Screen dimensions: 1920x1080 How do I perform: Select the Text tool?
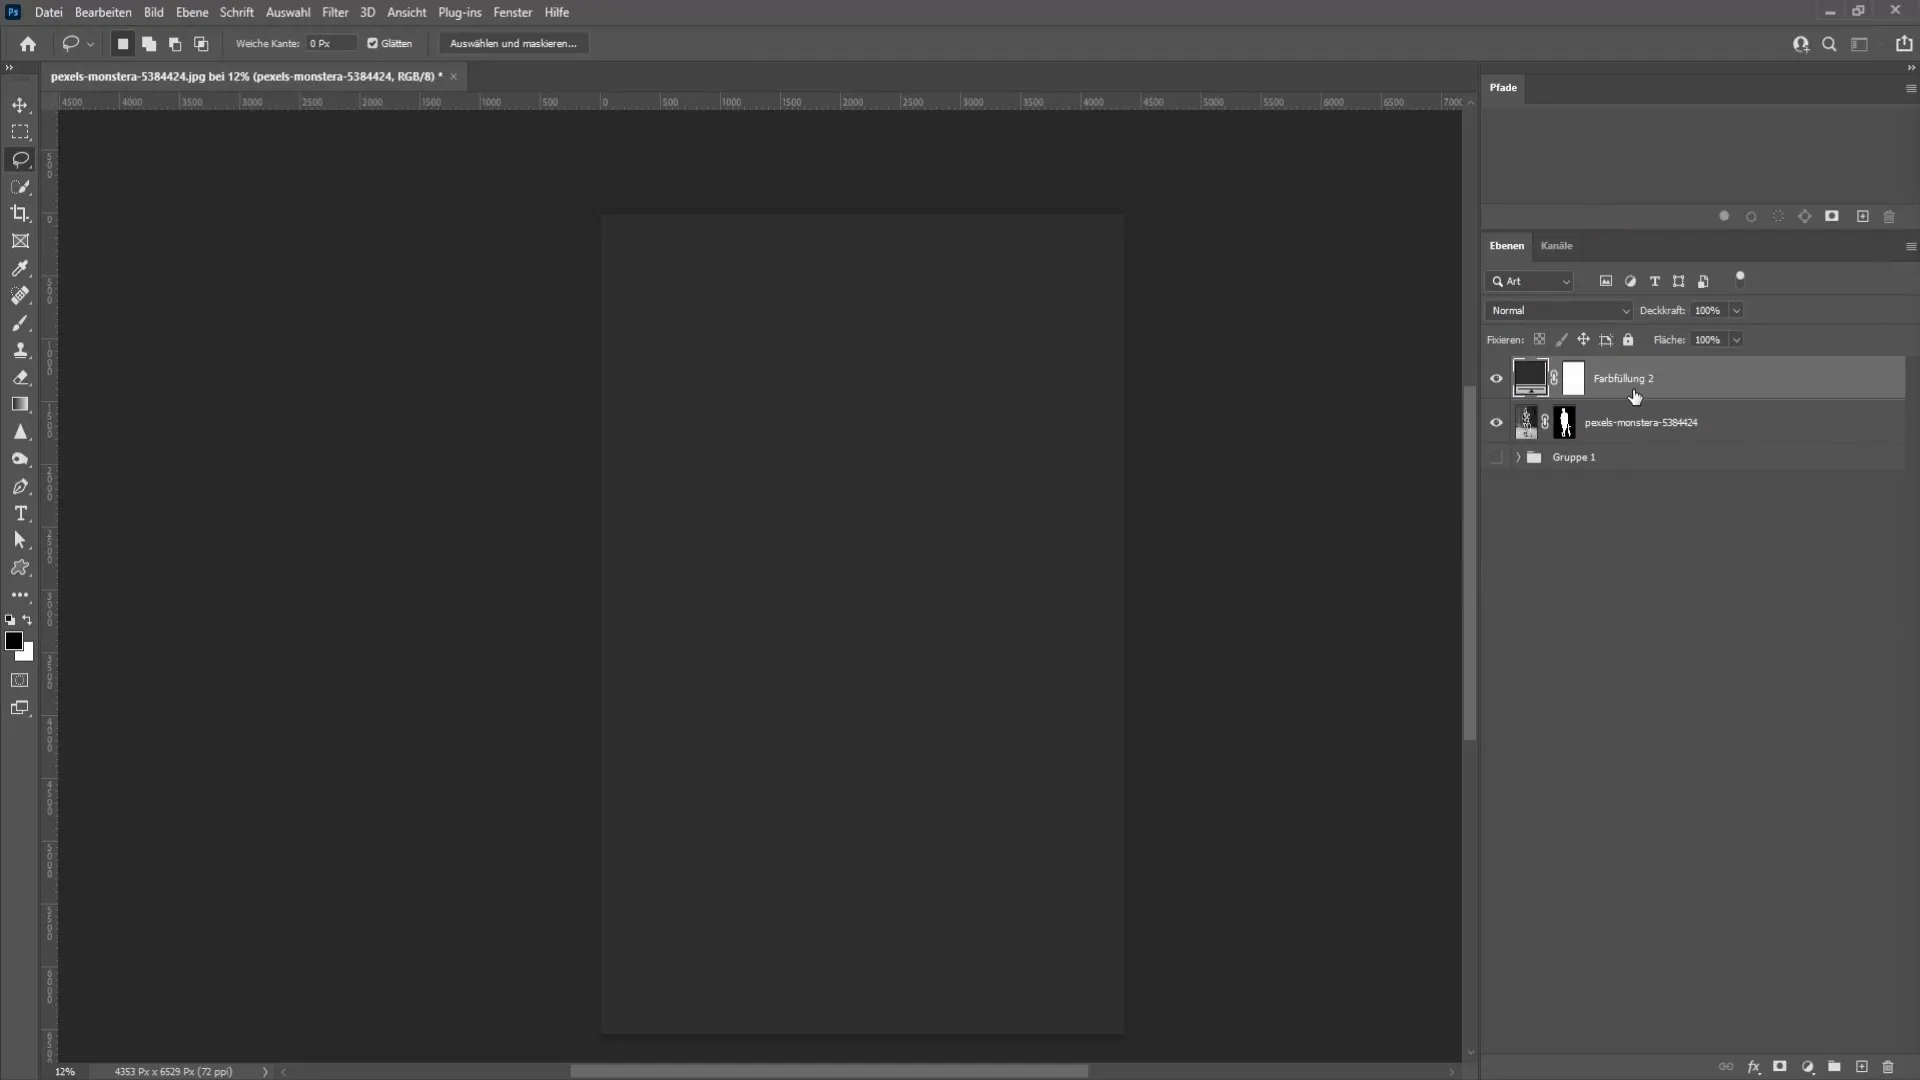click(x=20, y=513)
